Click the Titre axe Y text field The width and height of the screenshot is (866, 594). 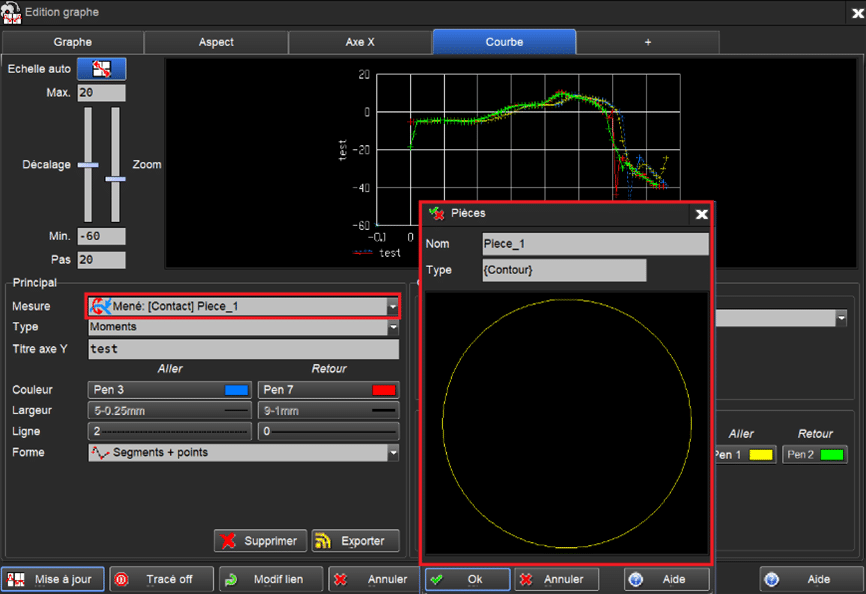[x=243, y=349]
